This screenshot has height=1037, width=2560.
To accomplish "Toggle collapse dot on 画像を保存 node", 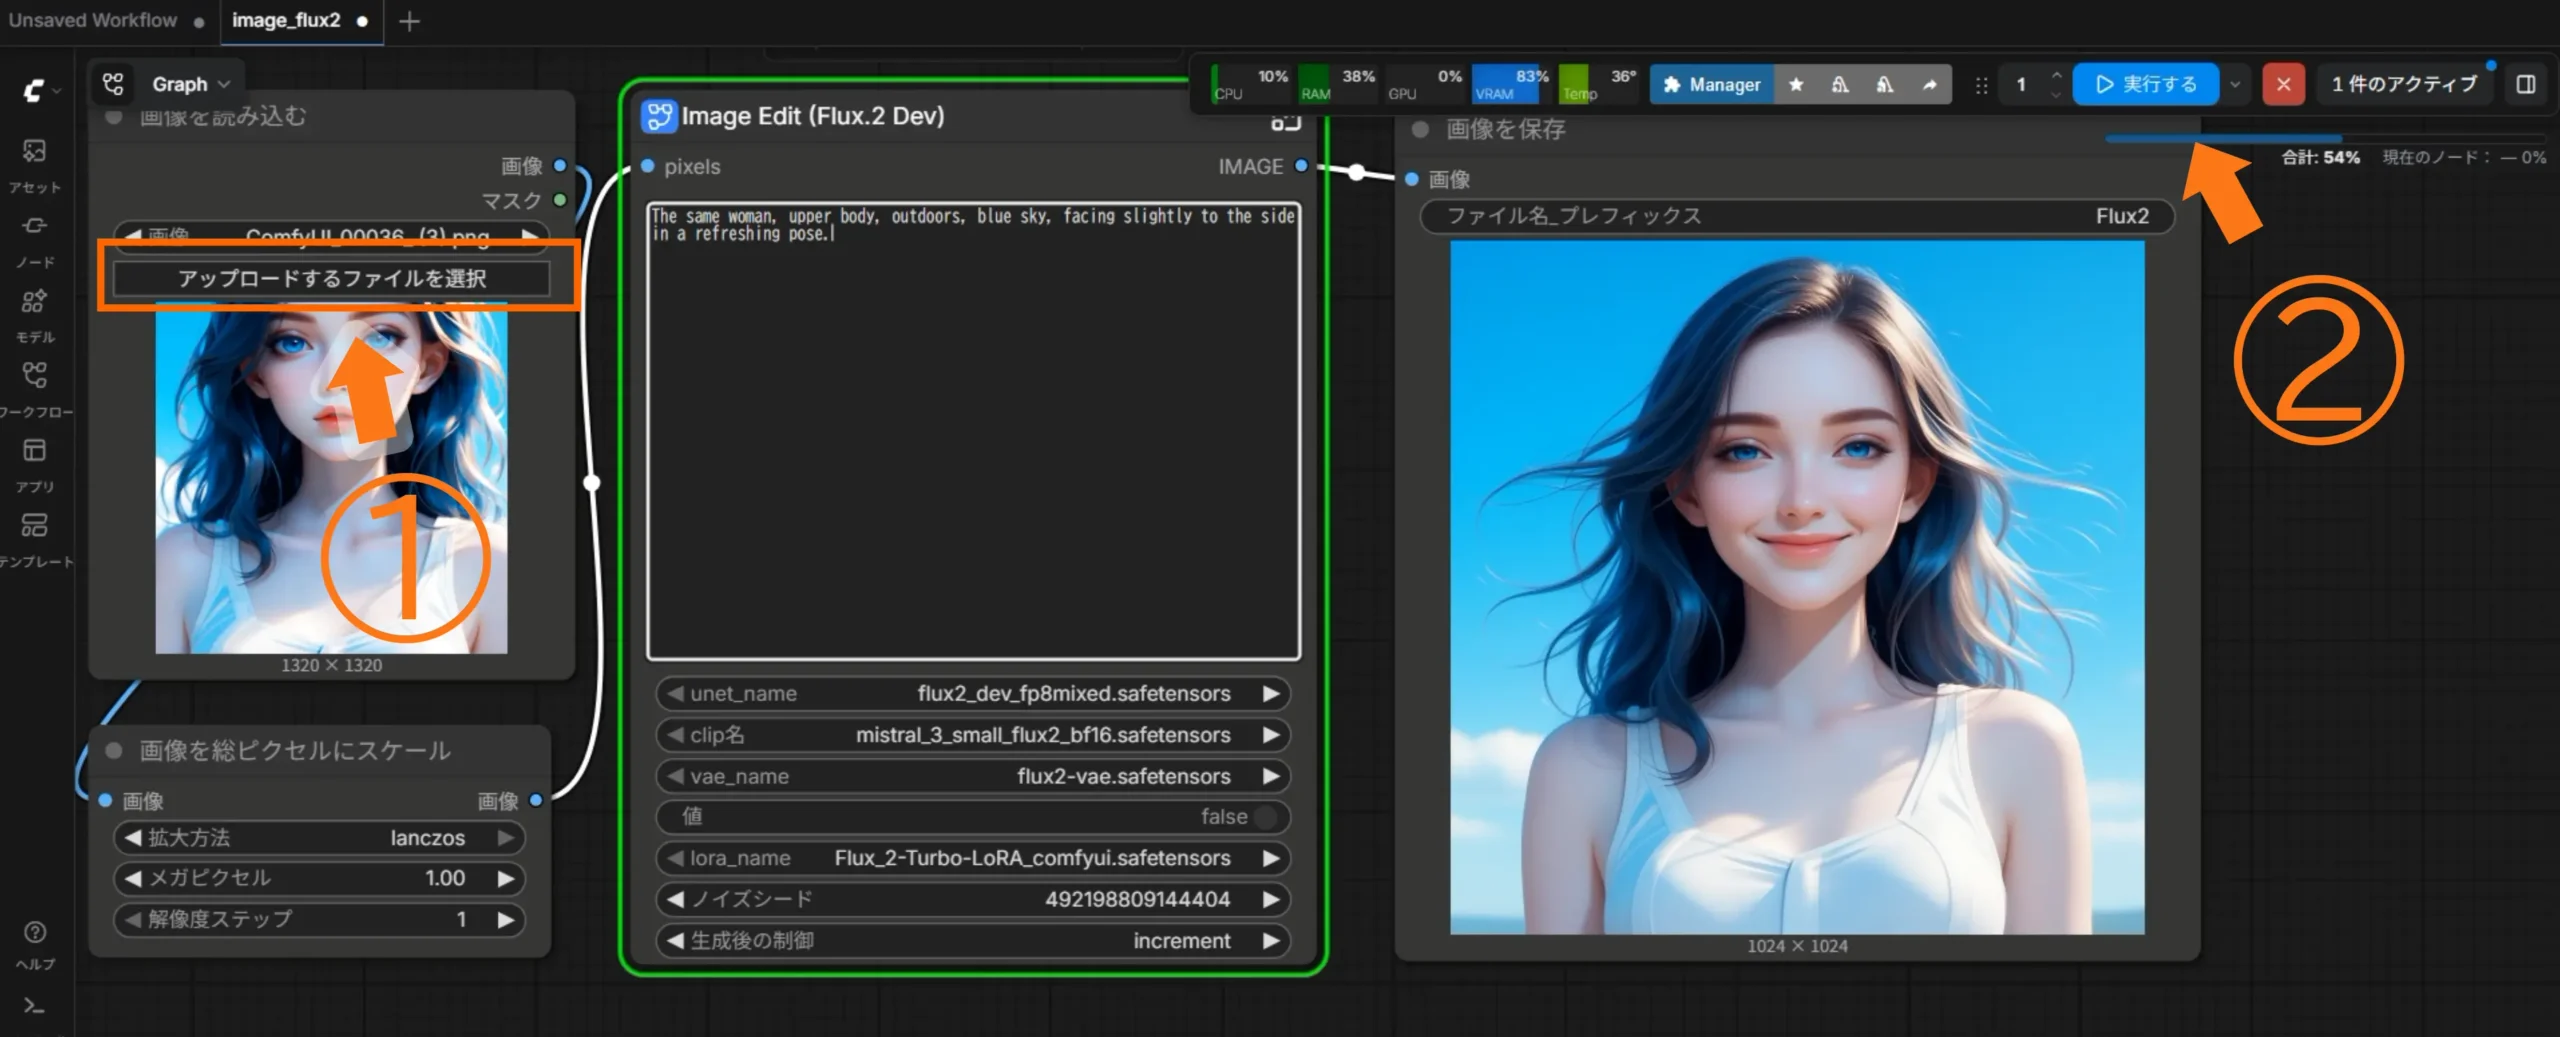I will click(1419, 129).
